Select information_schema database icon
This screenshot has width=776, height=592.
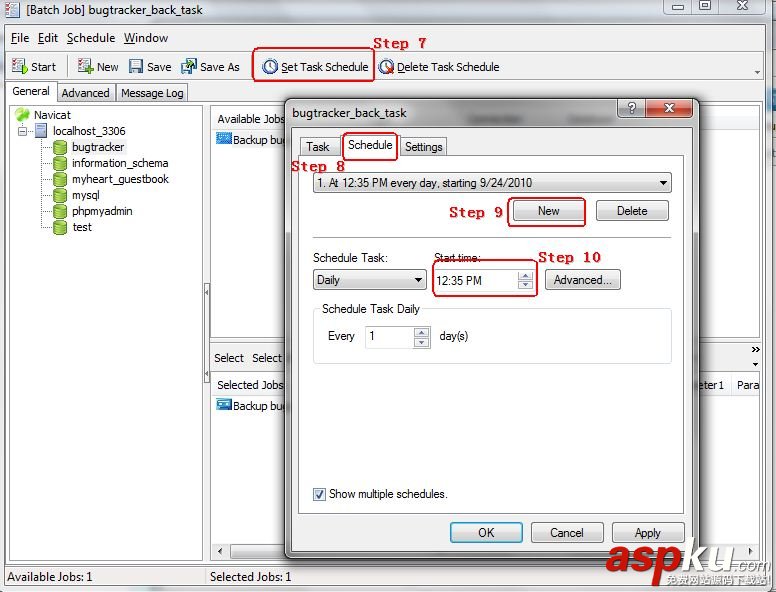tap(60, 163)
